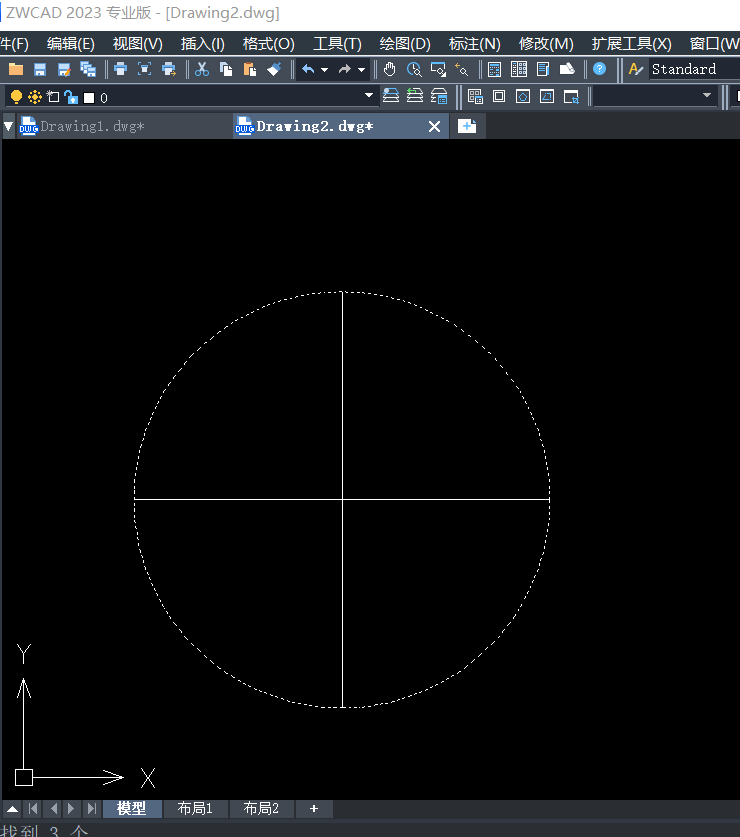Jump to first layout tab arrow
The image size is (740, 837).
[33, 809]
